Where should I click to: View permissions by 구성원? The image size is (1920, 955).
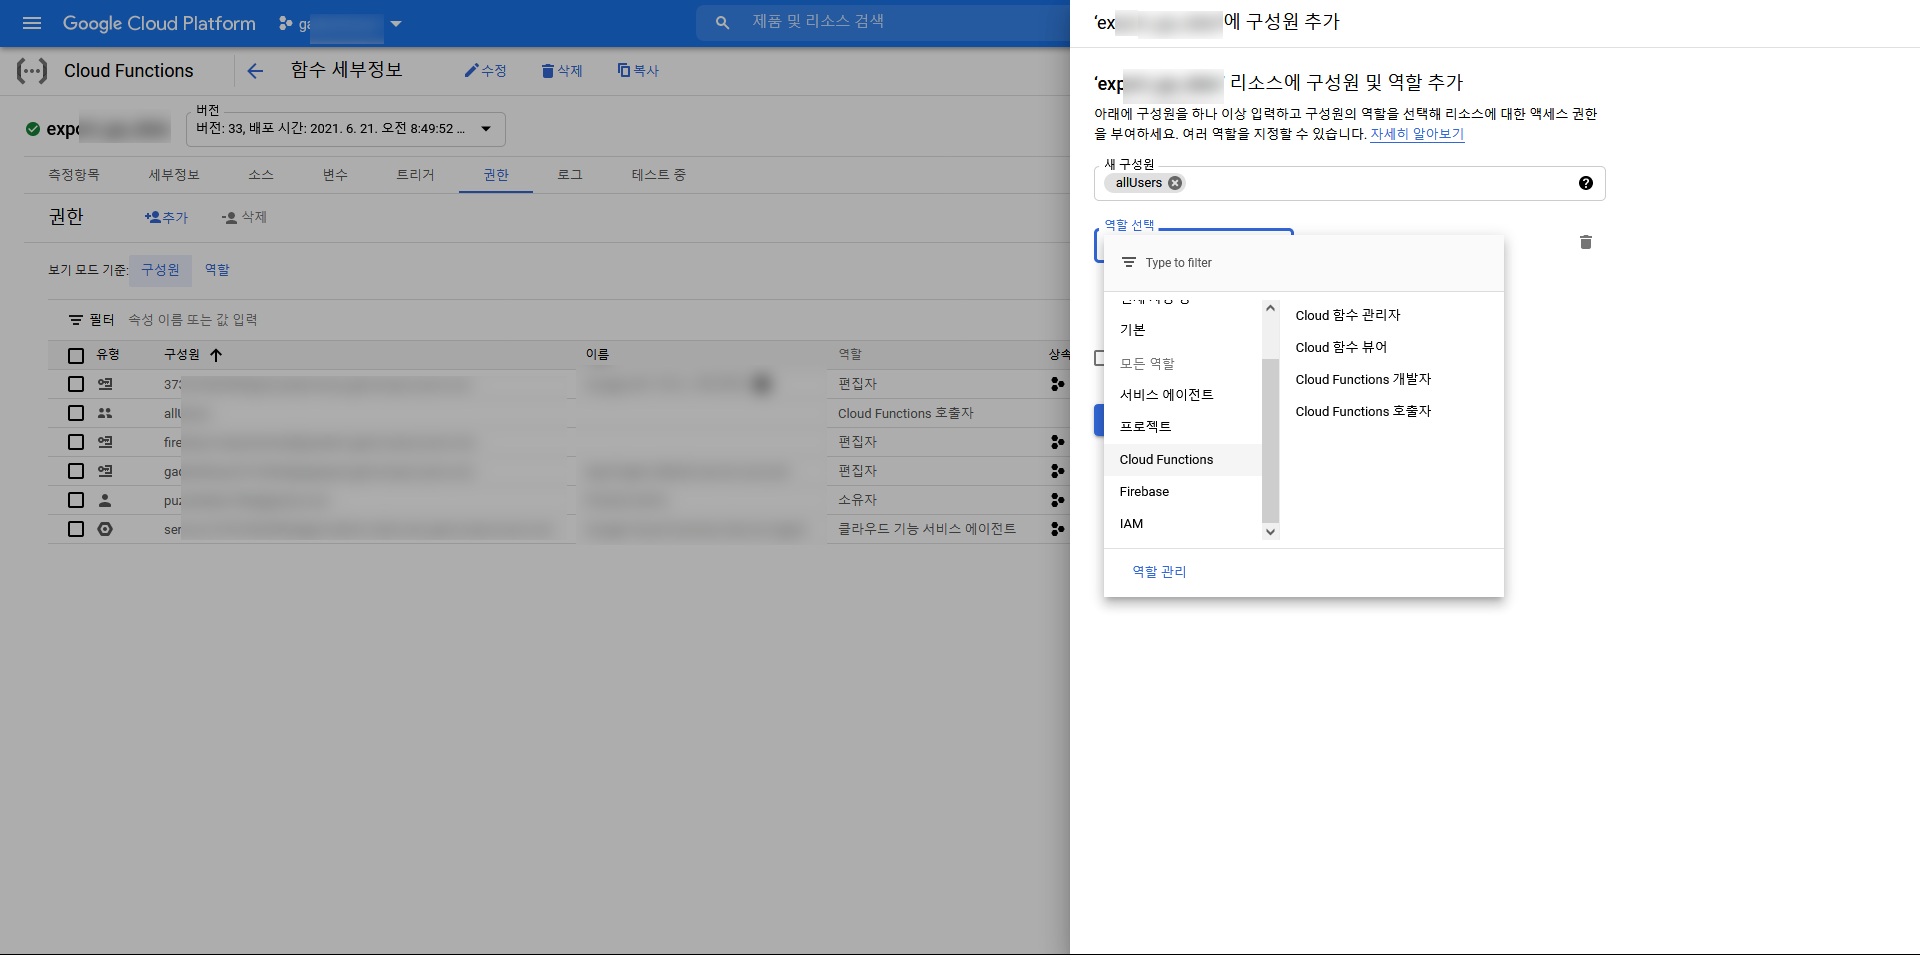point(160,270)
